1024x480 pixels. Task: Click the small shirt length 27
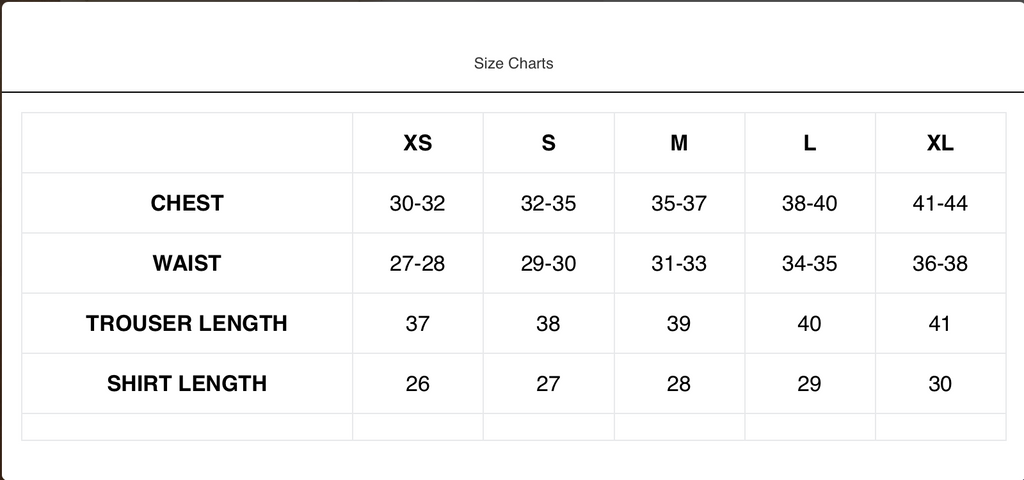pyautogui.click(x=548, y=384)
